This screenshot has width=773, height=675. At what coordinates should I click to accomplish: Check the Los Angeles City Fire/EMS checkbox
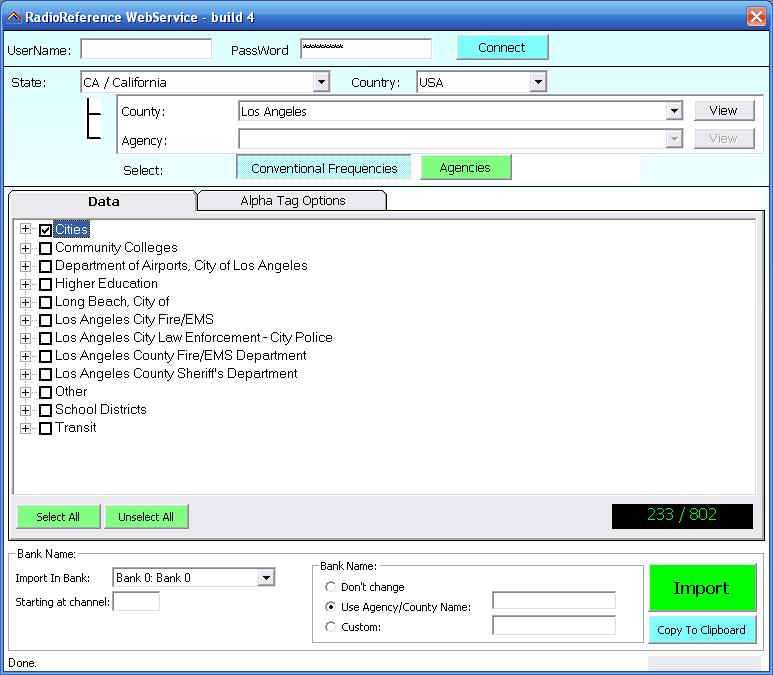[x=45, y=320]
